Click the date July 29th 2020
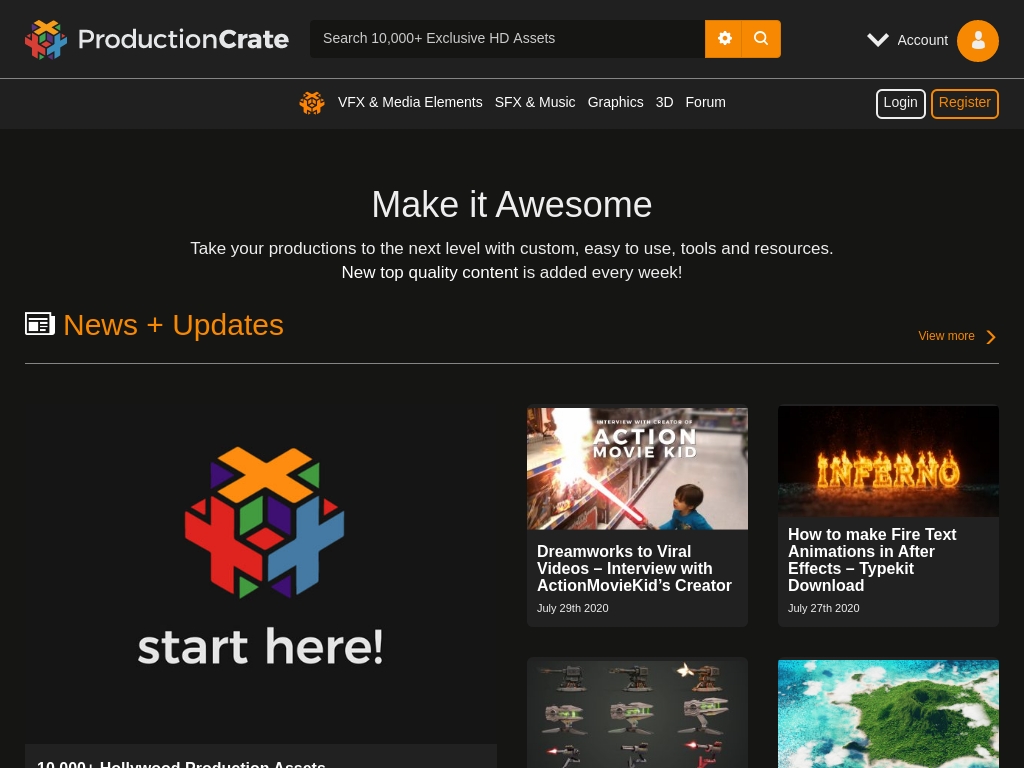 [x=573, y=608]
